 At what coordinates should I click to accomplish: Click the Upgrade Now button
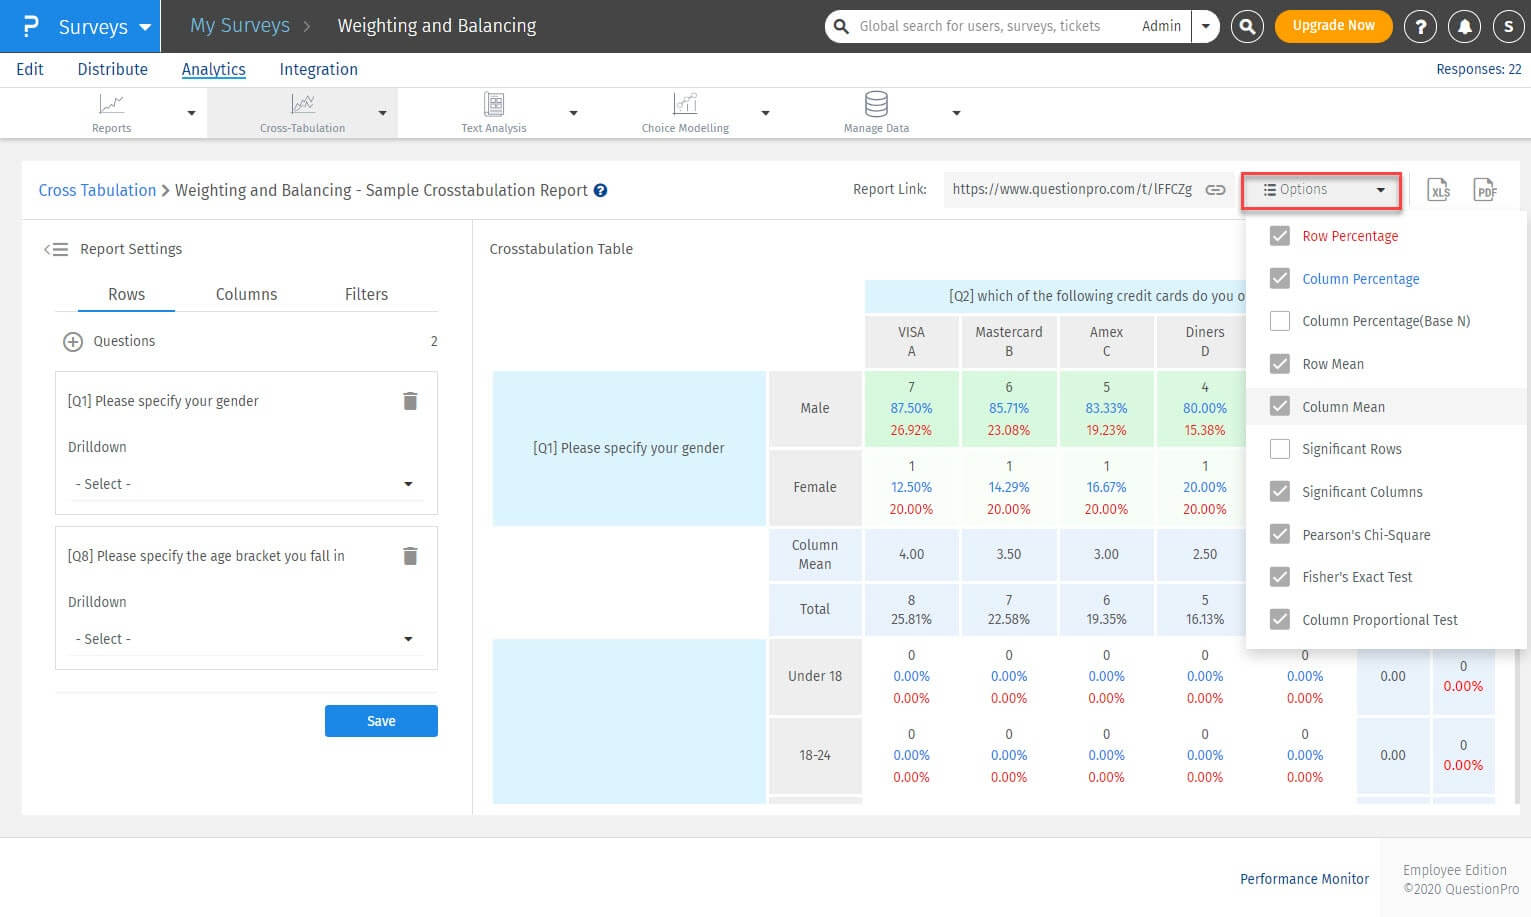1333,26
